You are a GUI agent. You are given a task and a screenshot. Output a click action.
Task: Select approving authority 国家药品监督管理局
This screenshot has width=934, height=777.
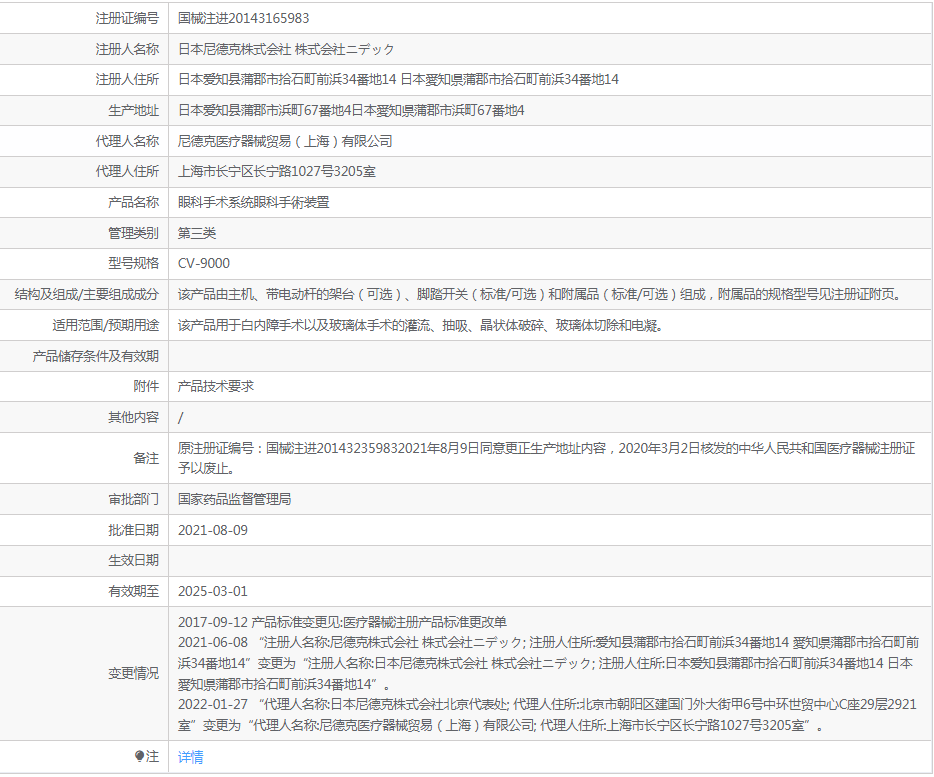tap(235, 499)
